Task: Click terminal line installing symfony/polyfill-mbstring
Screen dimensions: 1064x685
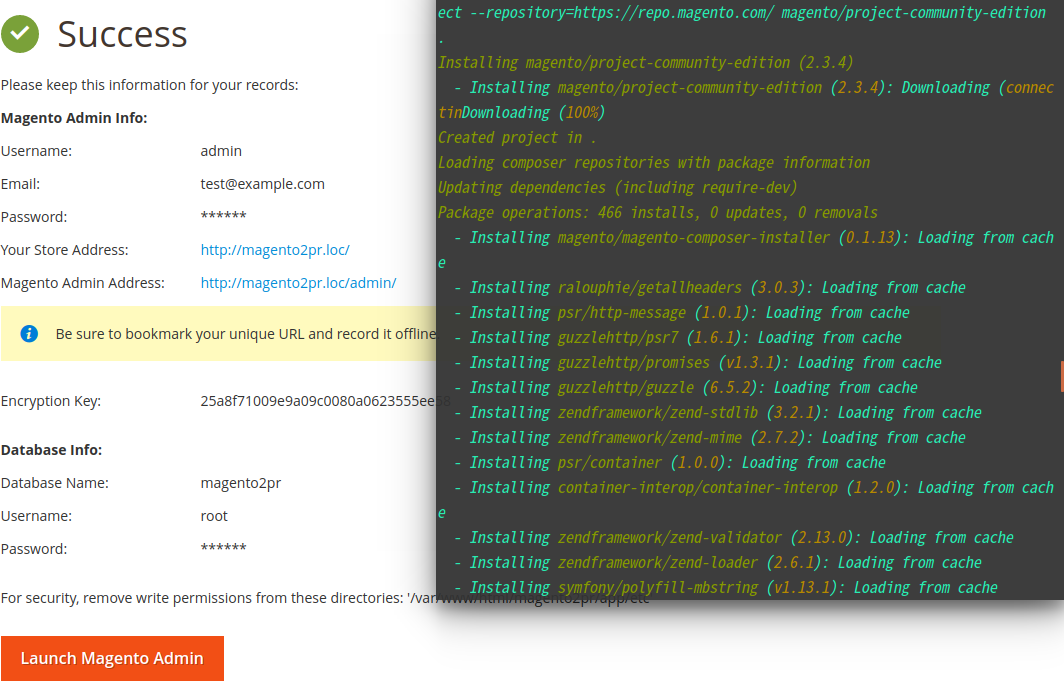Action: pos(726,588)
